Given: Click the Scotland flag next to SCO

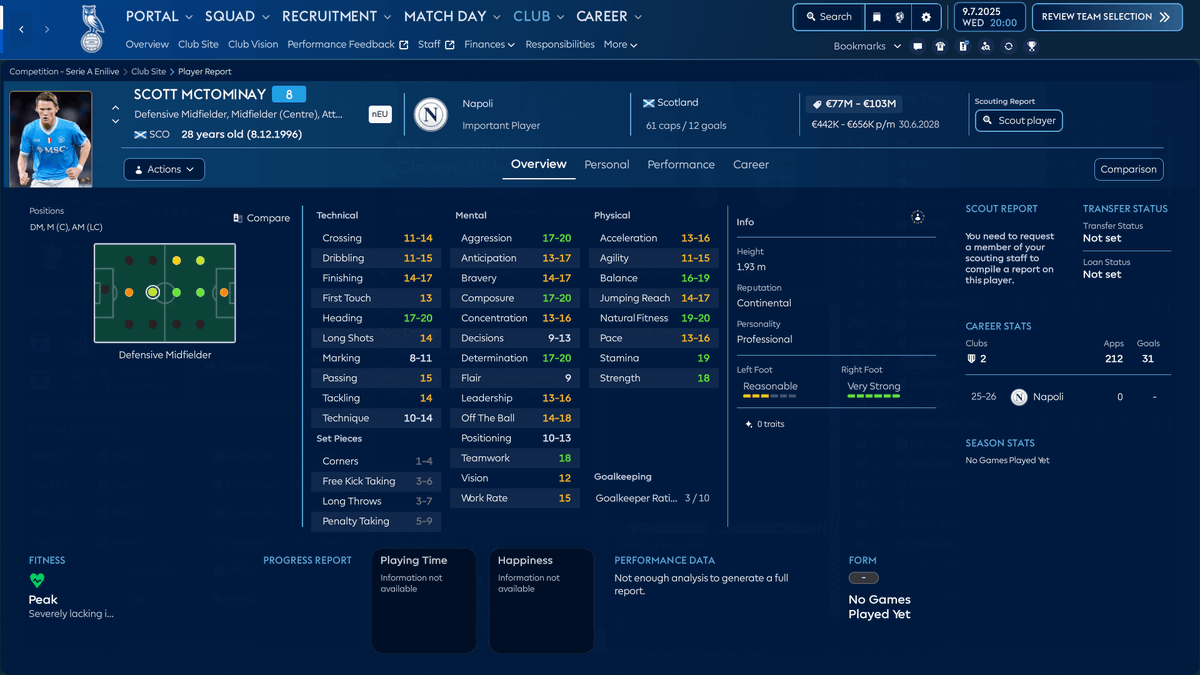Looking at the screenshot, I should [140, 134].
